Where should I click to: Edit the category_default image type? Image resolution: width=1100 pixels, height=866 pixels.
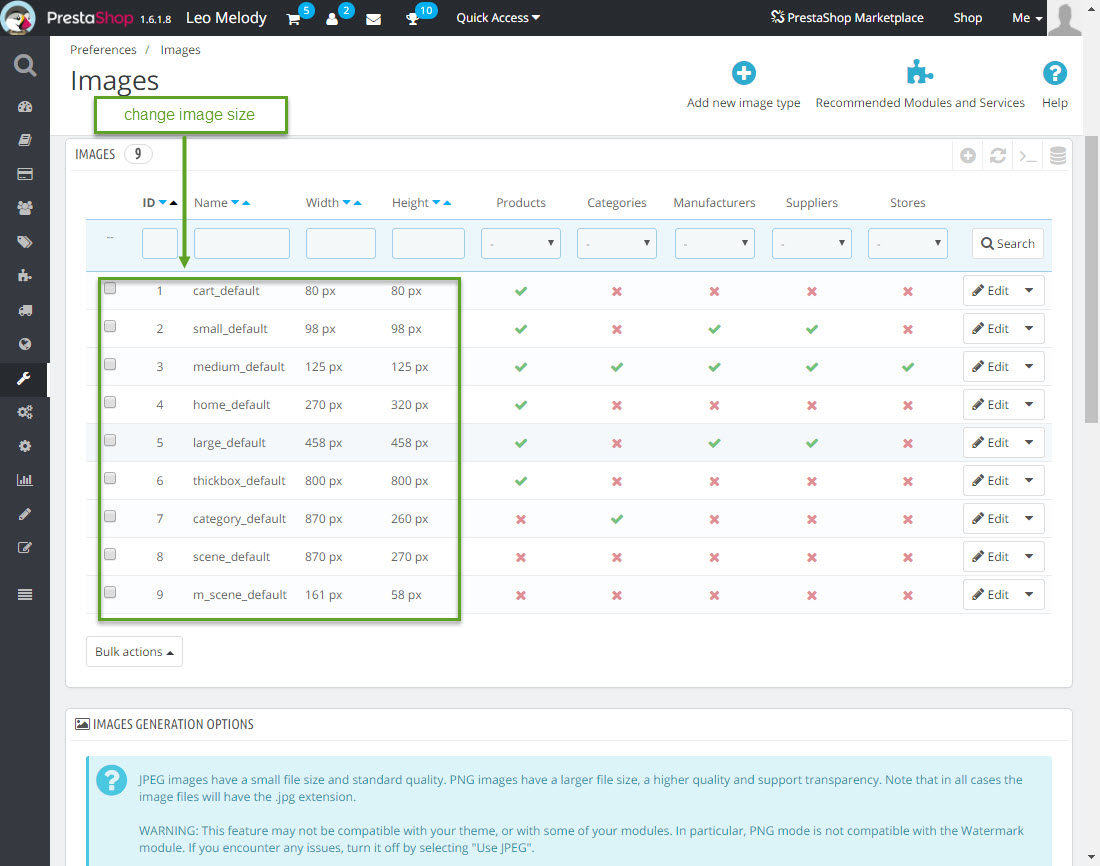click(991, 519)
